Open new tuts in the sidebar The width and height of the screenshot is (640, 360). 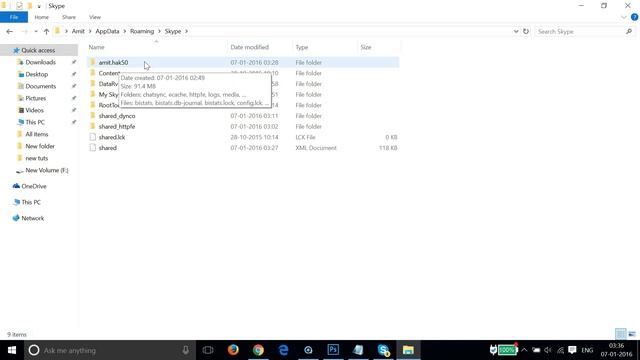(x=37, y=158)
